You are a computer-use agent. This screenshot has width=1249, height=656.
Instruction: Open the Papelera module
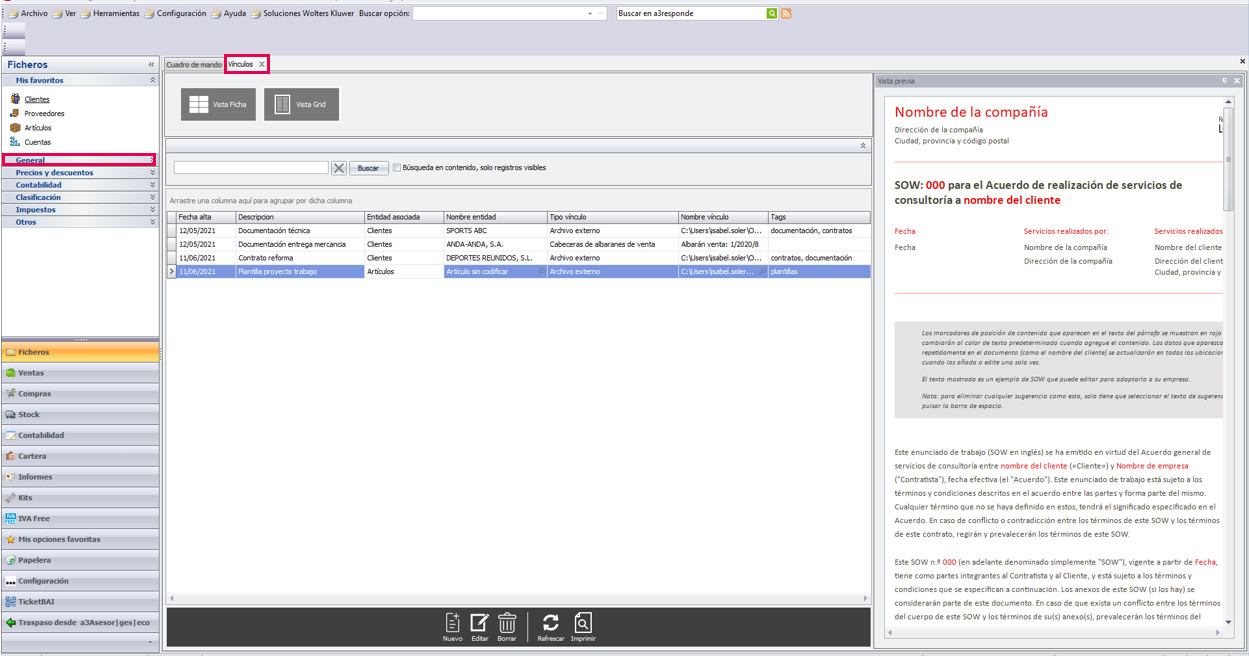pyautogui.click(x=80, y=560)
